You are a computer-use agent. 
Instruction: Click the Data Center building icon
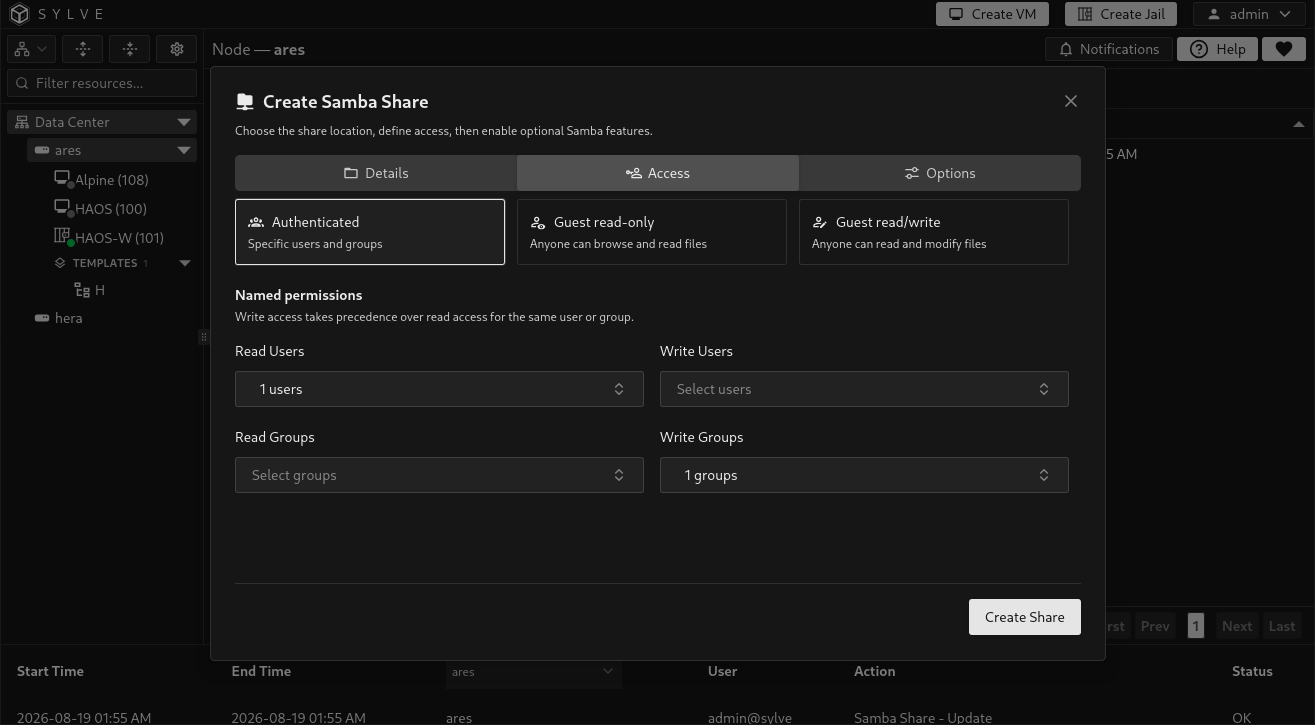[22, 122]
